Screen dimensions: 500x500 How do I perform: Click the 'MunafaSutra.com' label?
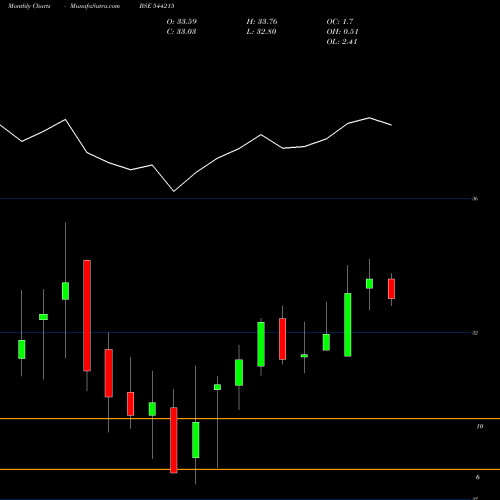pyautogui.click(x=95, y=6)
